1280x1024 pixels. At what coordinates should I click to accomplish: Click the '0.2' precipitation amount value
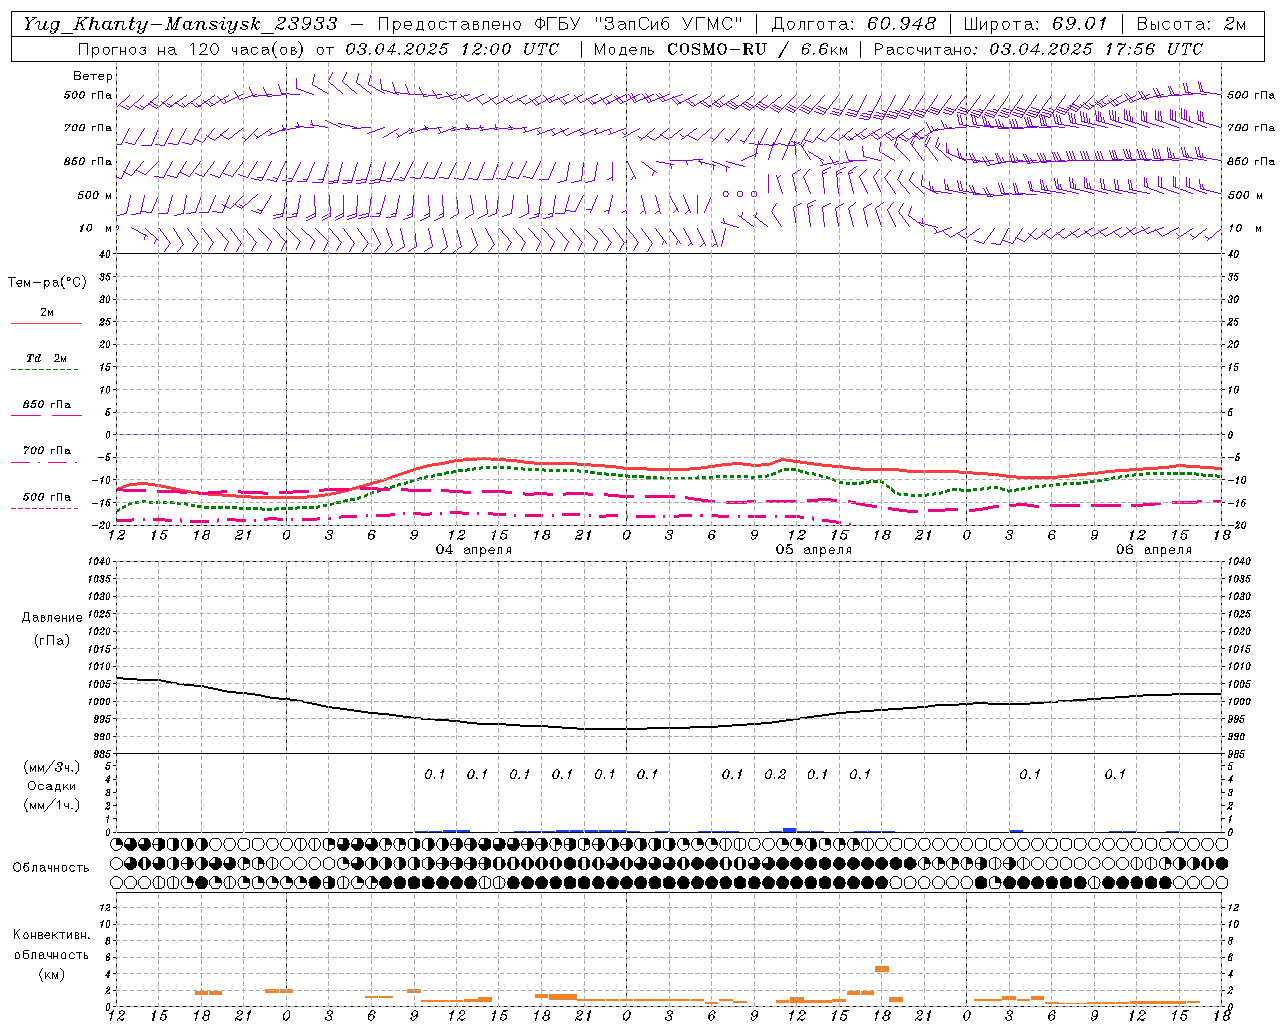click(x=775, y=774)
